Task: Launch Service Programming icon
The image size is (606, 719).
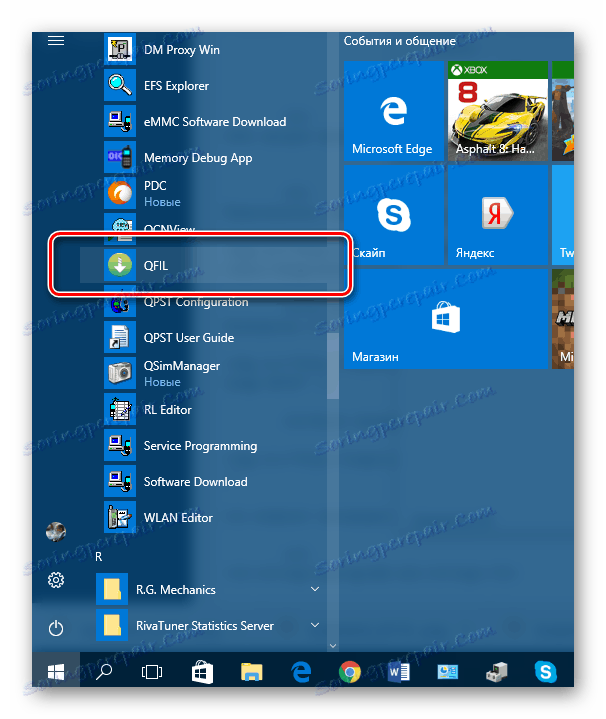Action: pos(120,445)
